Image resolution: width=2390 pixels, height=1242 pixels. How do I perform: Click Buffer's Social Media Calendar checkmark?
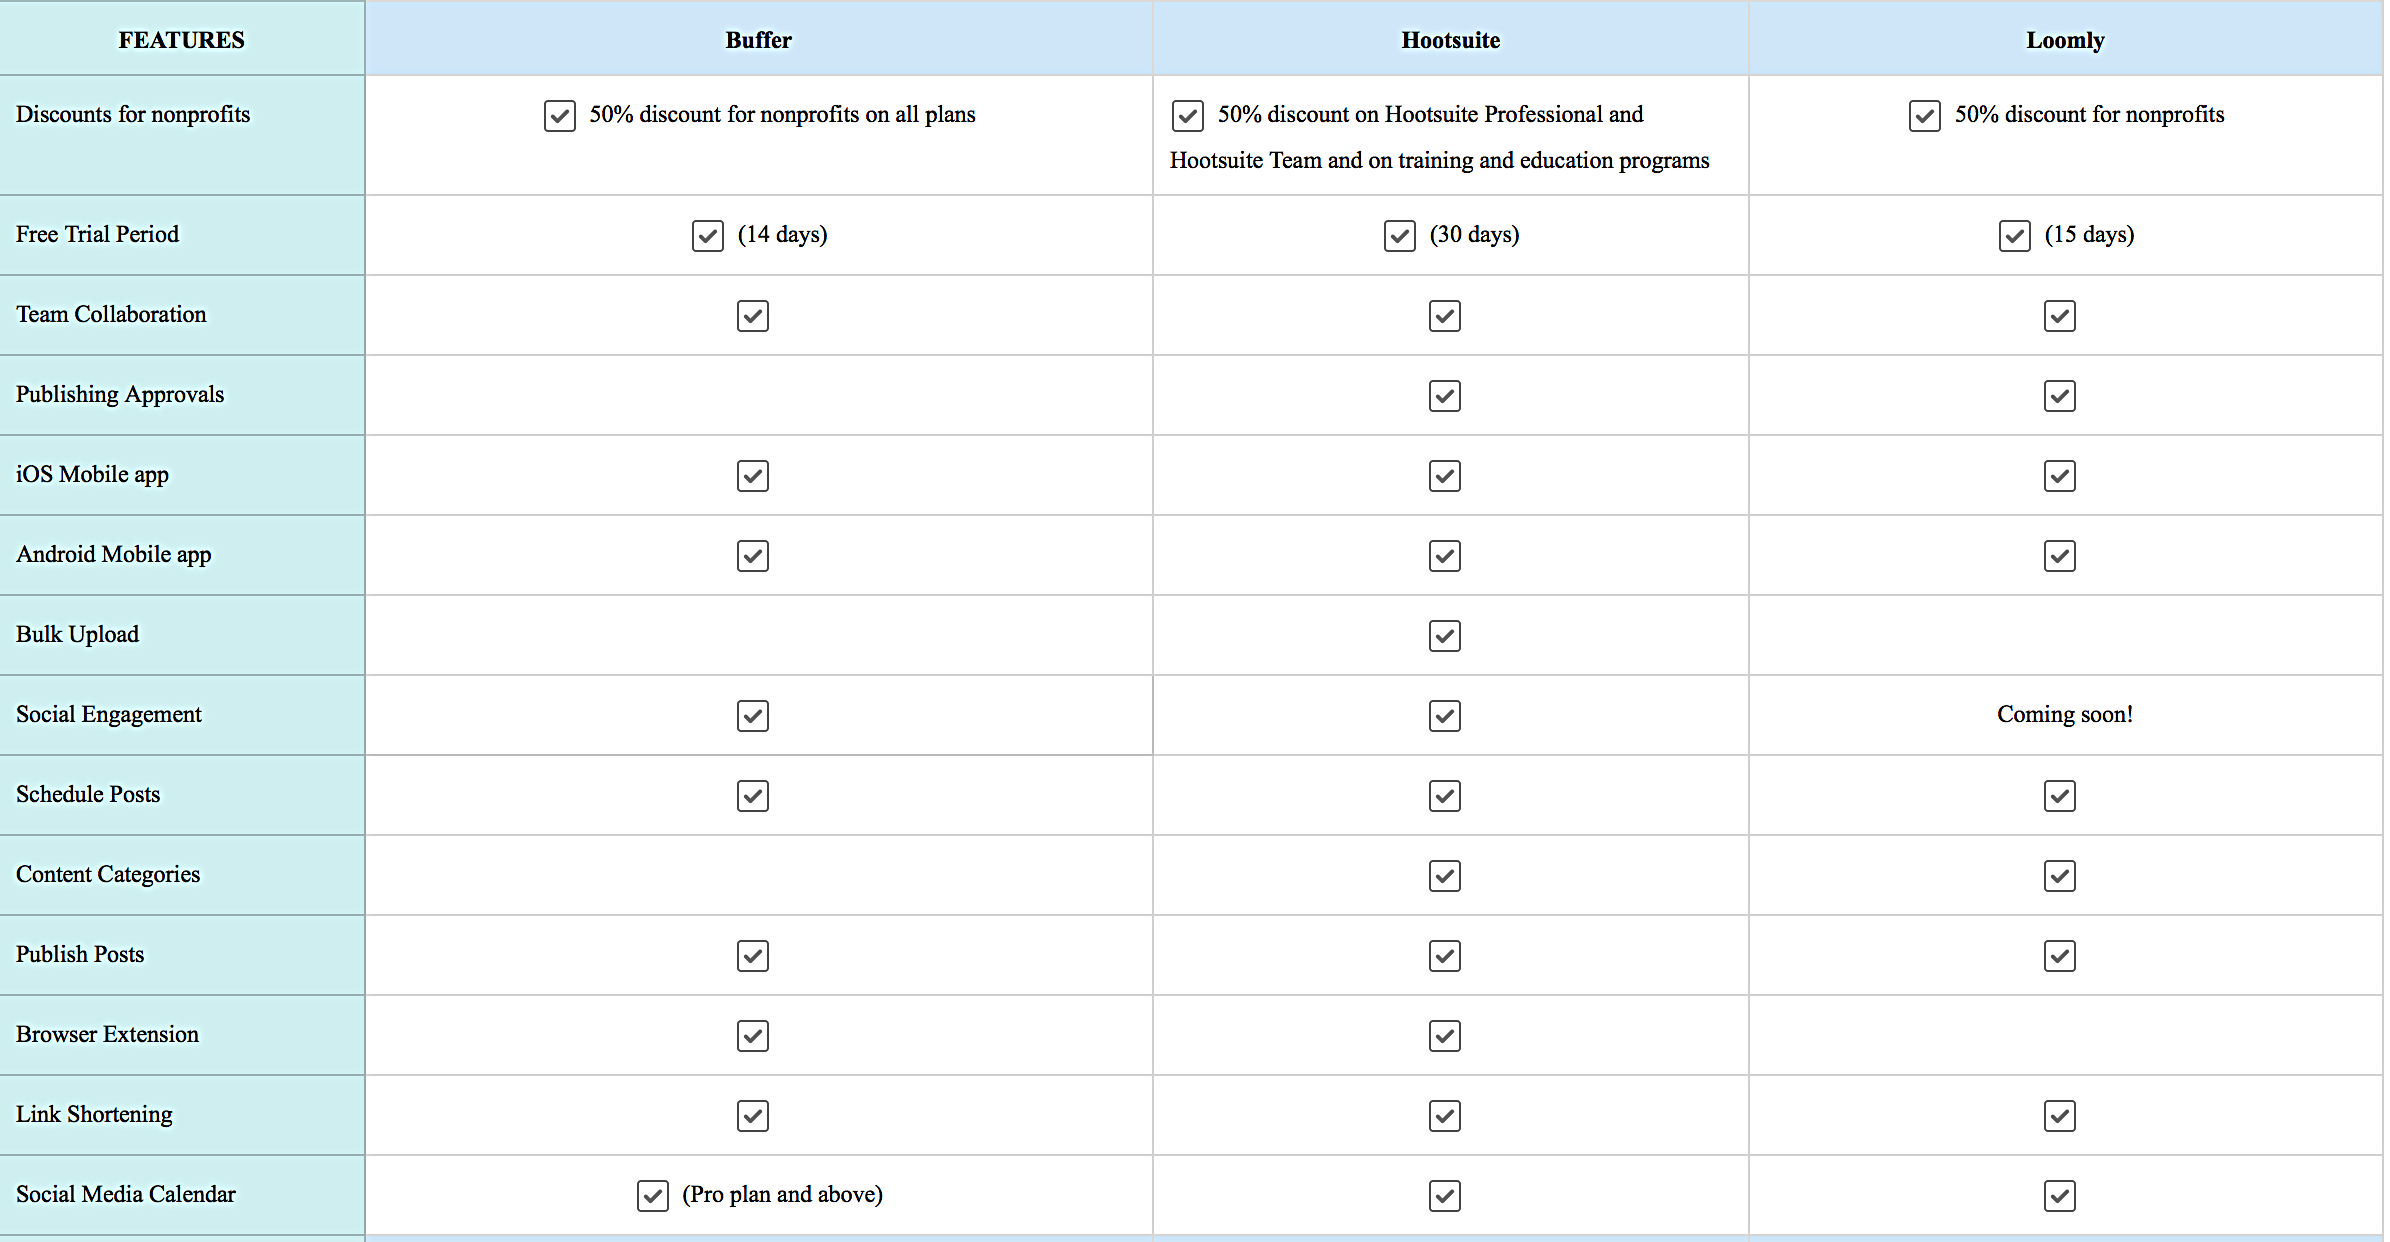pyautogui.click(x=653, y=1196)
